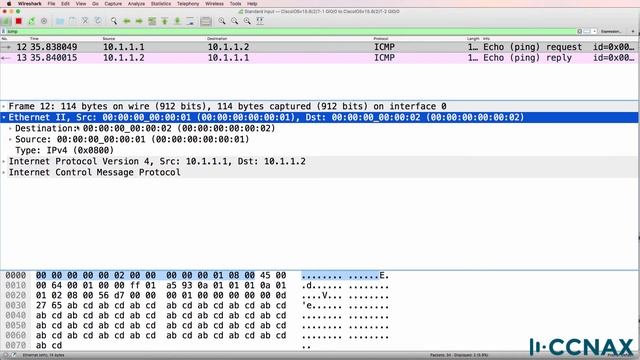The width and height of the screenshot is (640, 360).
Task: Open the Analyze menu
Action: point(136,4)
